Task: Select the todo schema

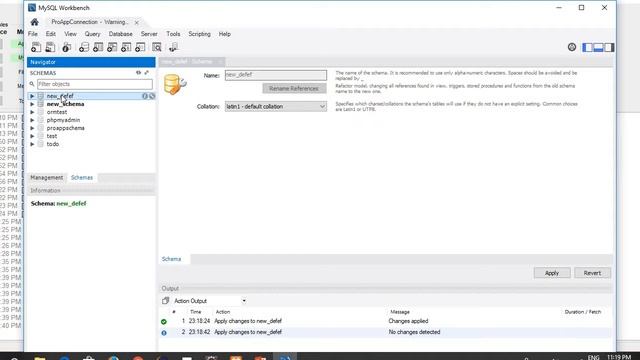Action: tap(53, 144)
